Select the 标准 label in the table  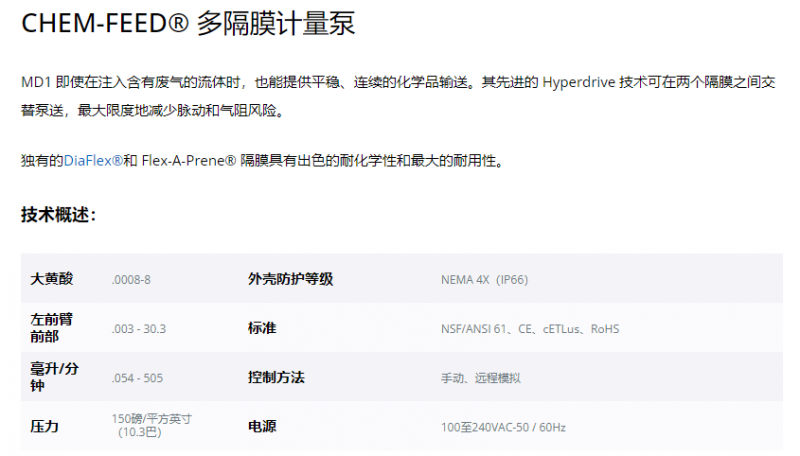coord(262,328)
